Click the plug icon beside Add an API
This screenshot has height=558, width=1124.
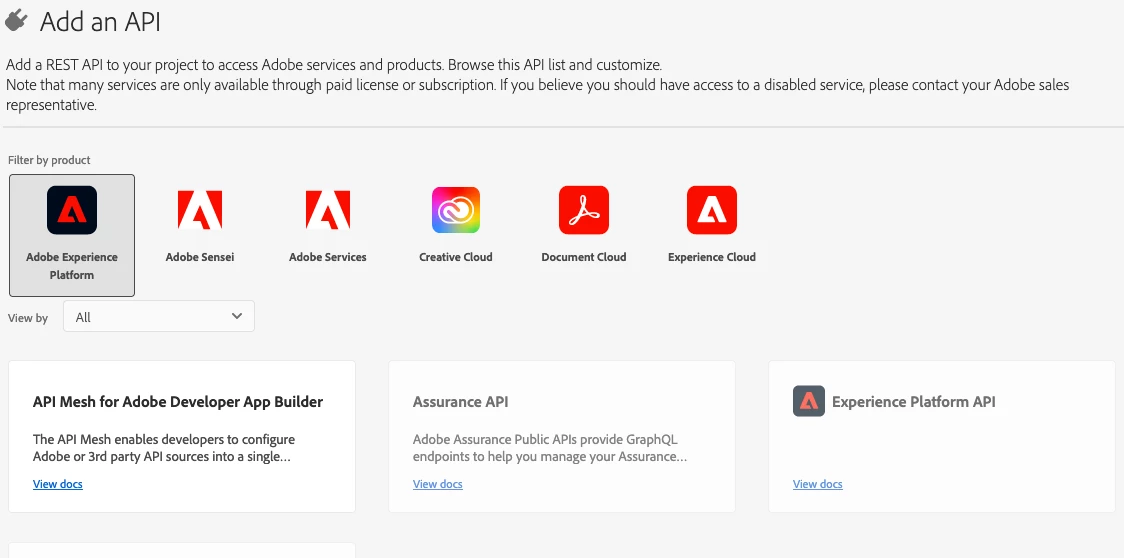[16, 21]
